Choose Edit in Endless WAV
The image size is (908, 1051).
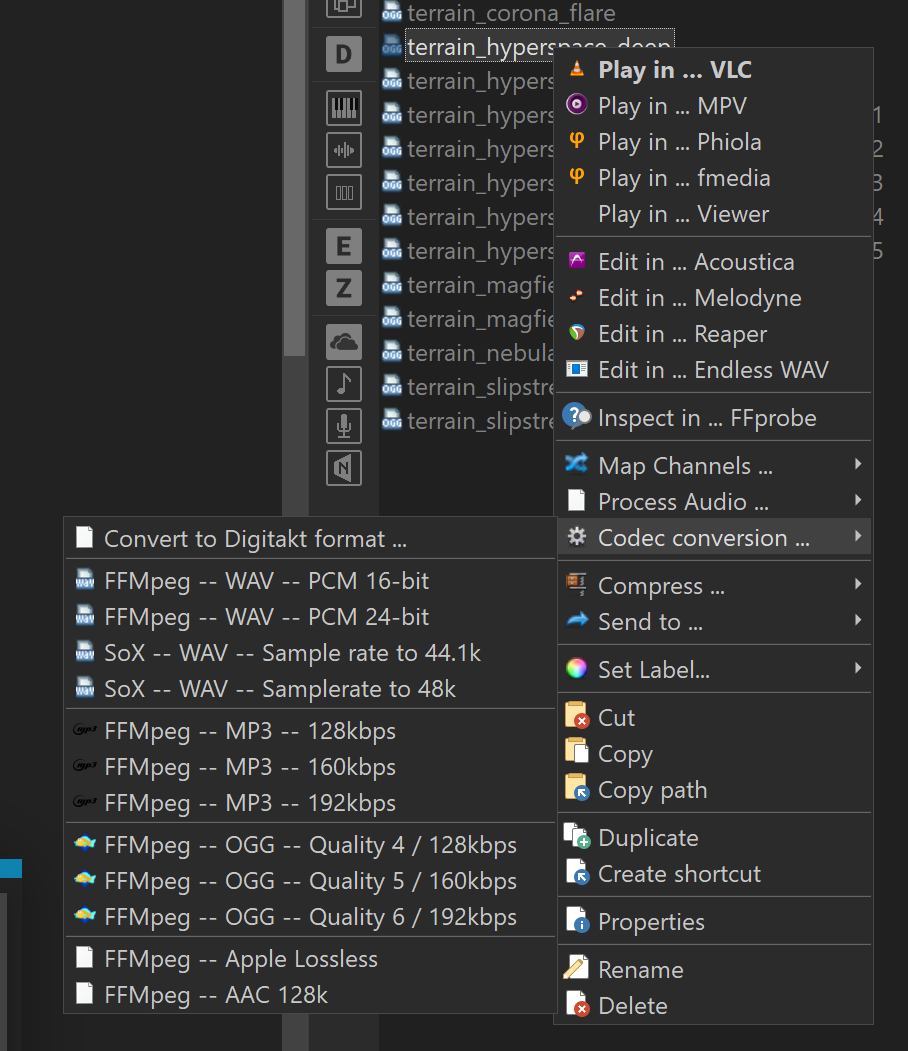pos(714,370)
